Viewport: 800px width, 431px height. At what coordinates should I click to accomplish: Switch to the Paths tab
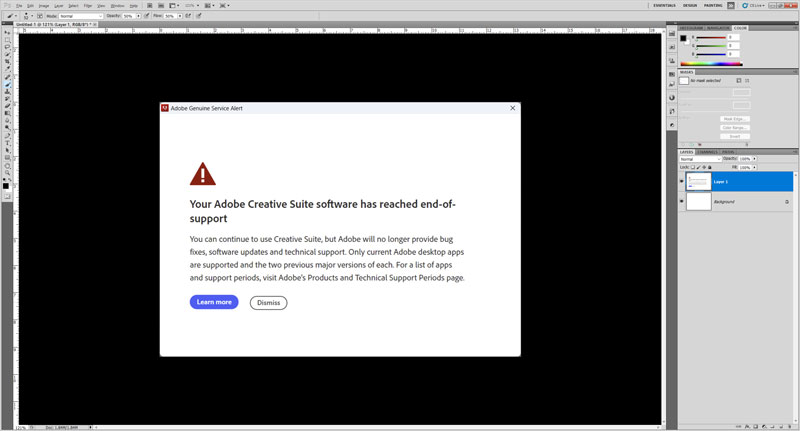728,152
